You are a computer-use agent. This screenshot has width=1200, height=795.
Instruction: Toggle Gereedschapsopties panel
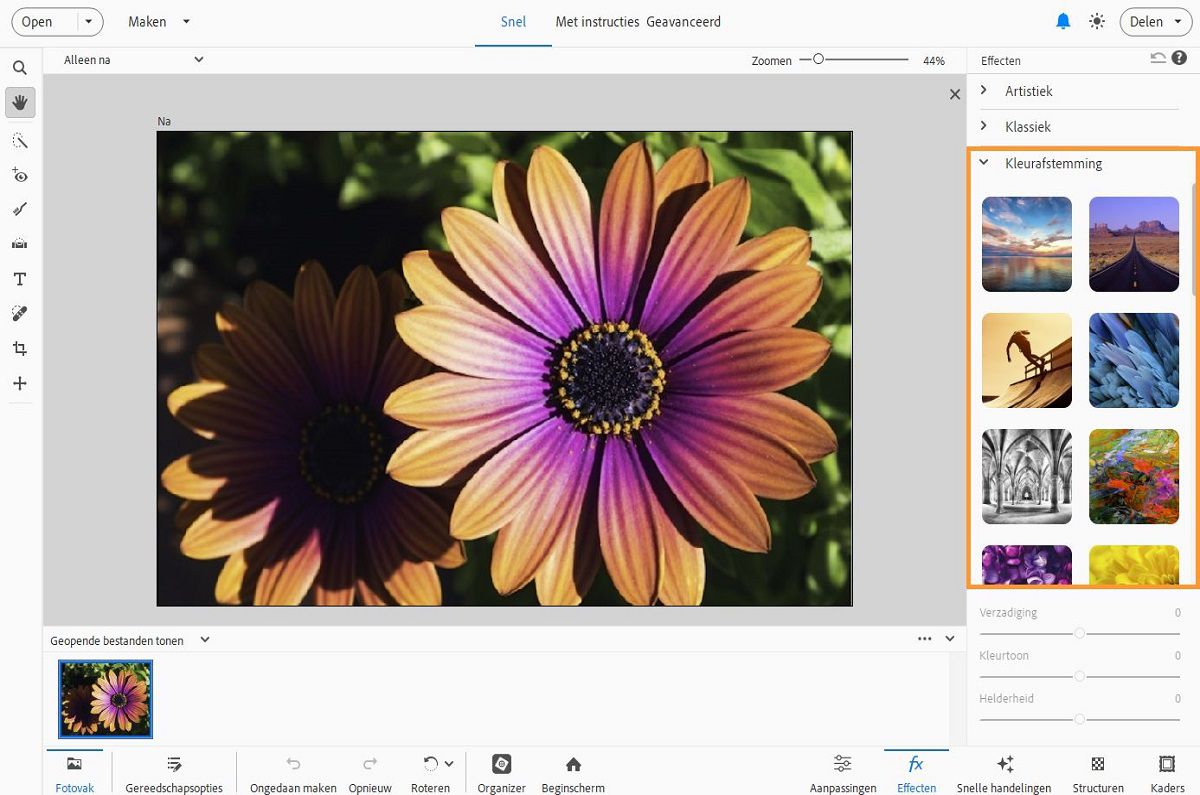174,772
